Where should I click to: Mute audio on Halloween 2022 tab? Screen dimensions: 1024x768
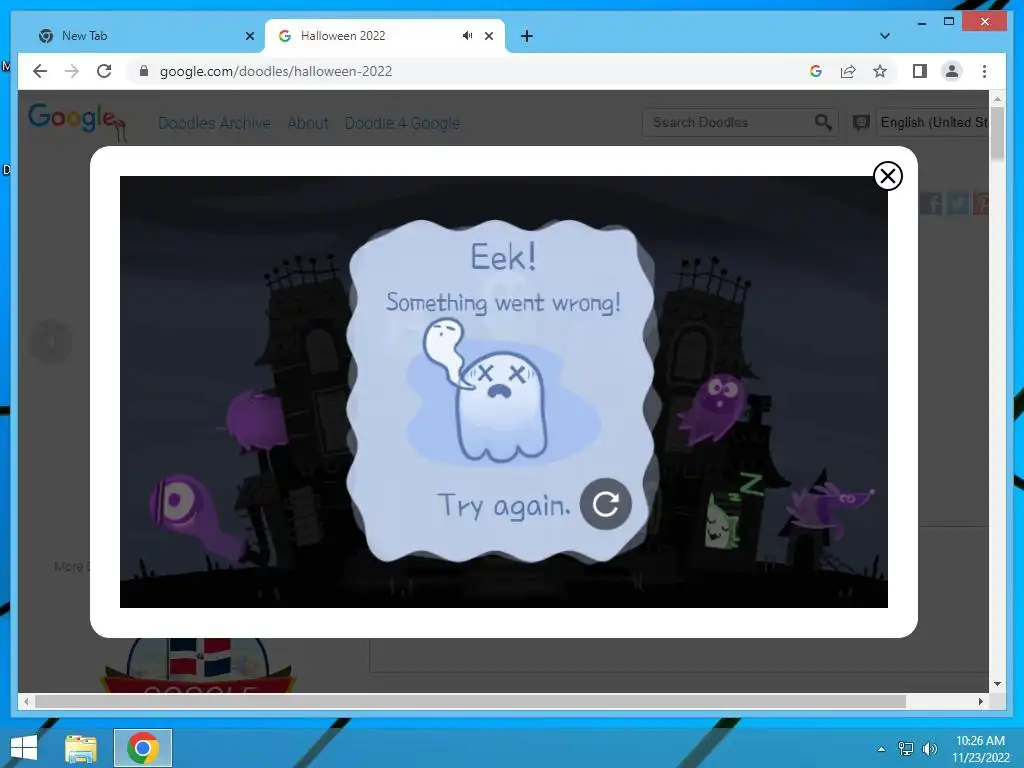(467, 36)
